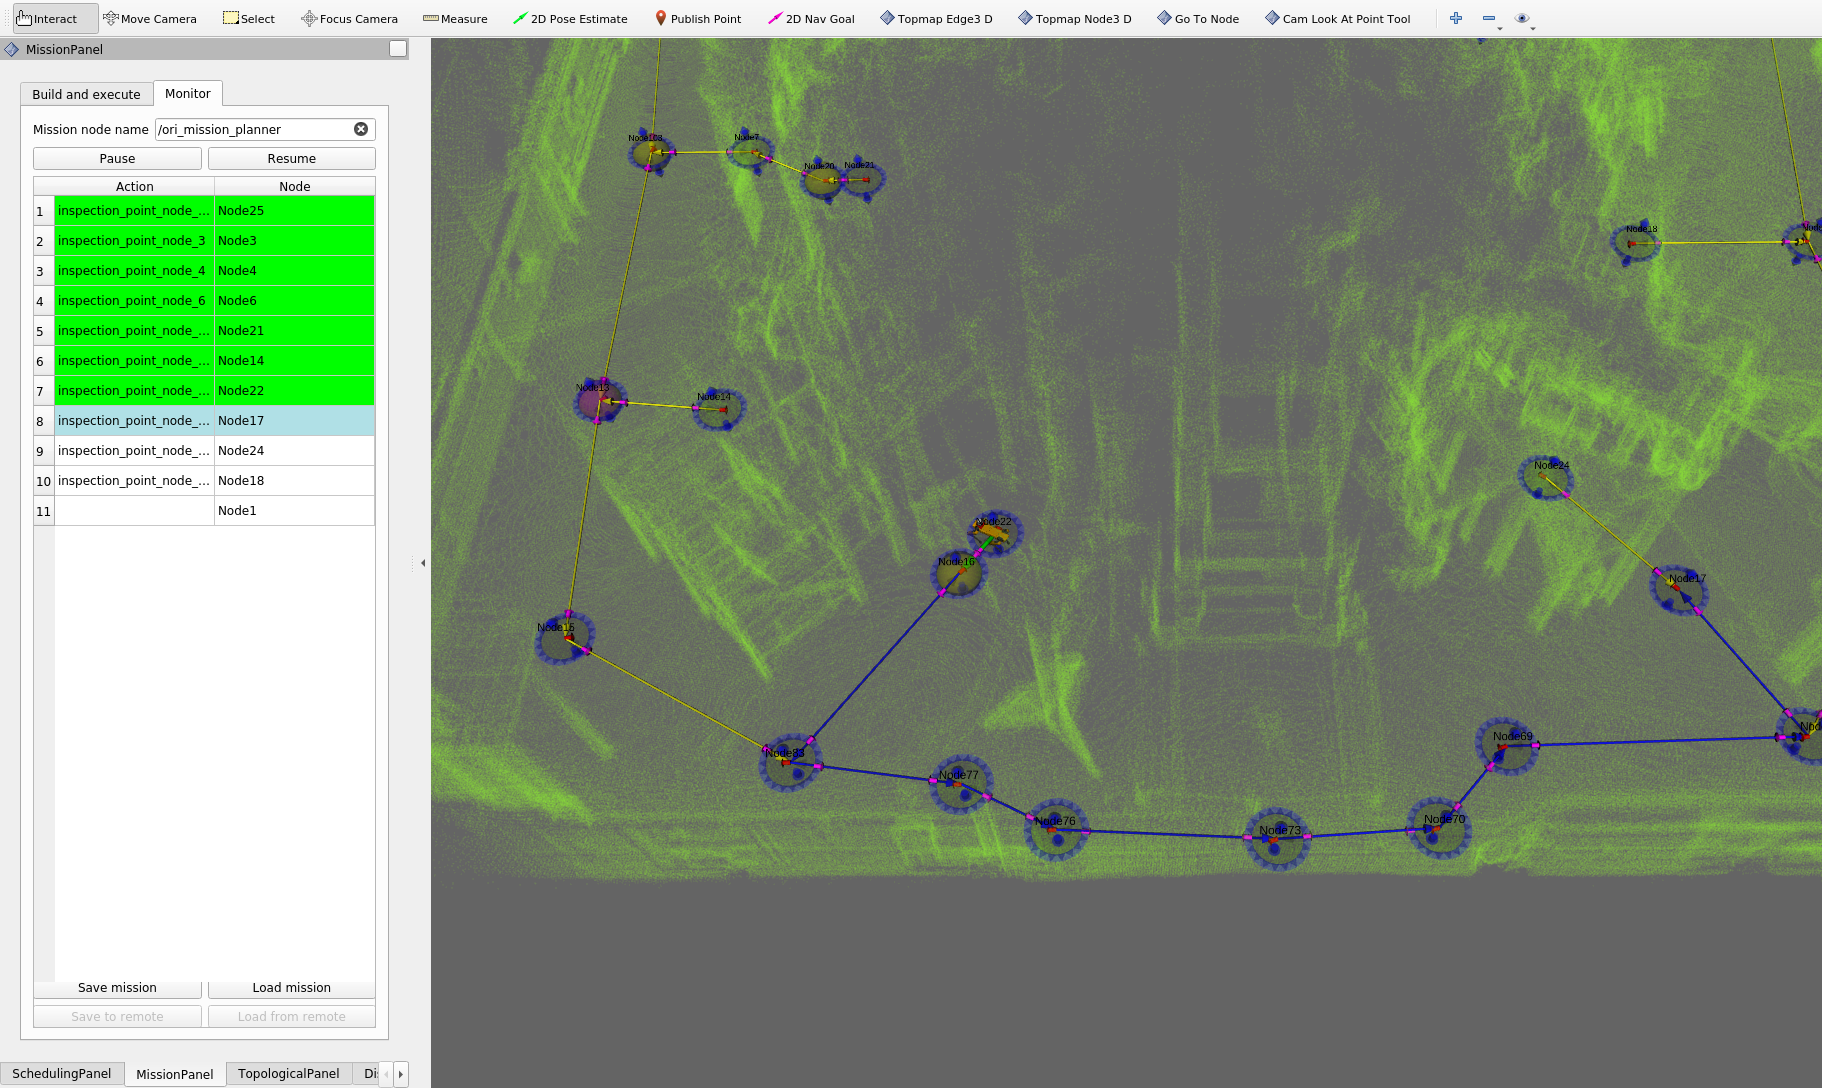Image resolution: width=1822 pixels, height=1088 pixels.
Task: Click Node17 marker in the 3D map
Action: pos(1679,589)
